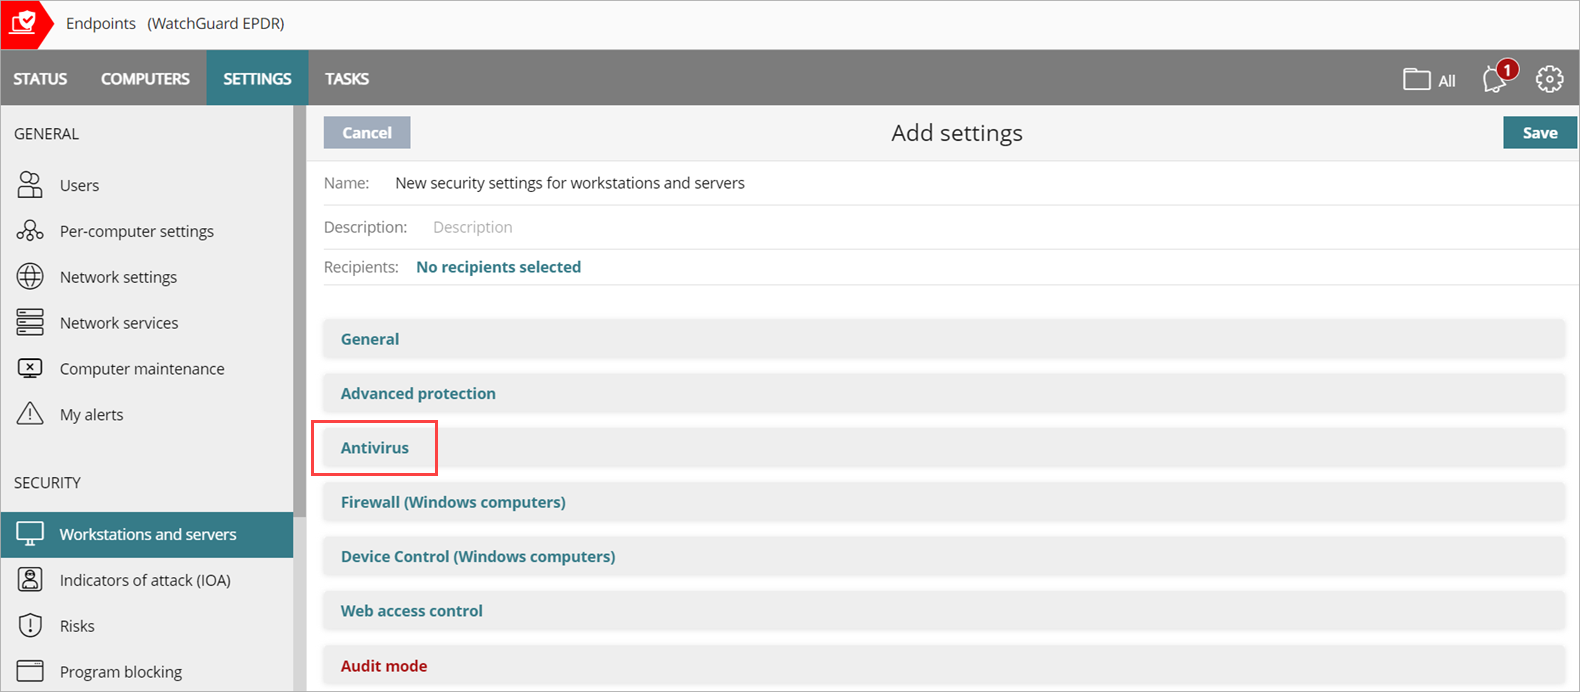Image resolution: width=1580 pixels, height=692 pixels.
Task: Click the All folder filter icon
Action: pyautogui.click(x=1416, y=80)
